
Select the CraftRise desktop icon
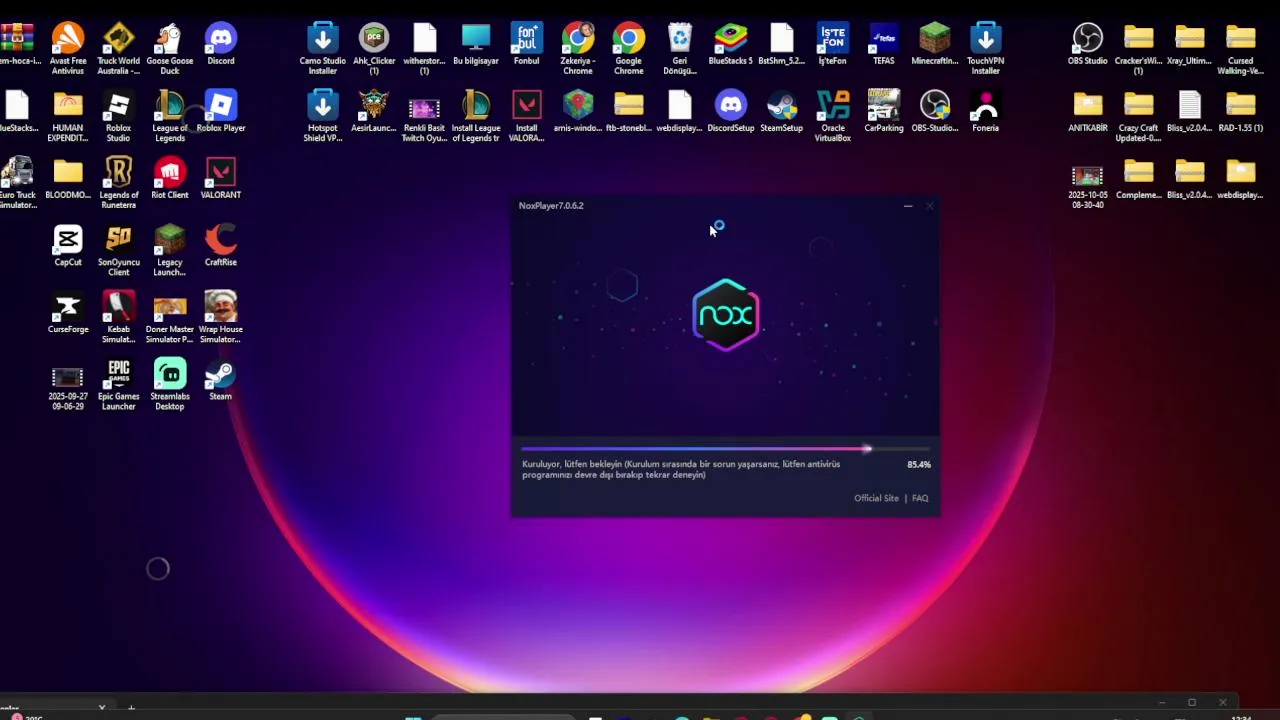pos(220,246)
